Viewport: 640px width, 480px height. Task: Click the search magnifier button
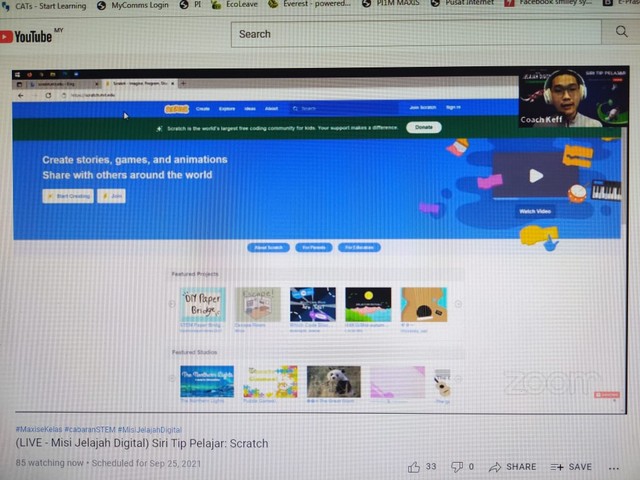tap(621, 33)
